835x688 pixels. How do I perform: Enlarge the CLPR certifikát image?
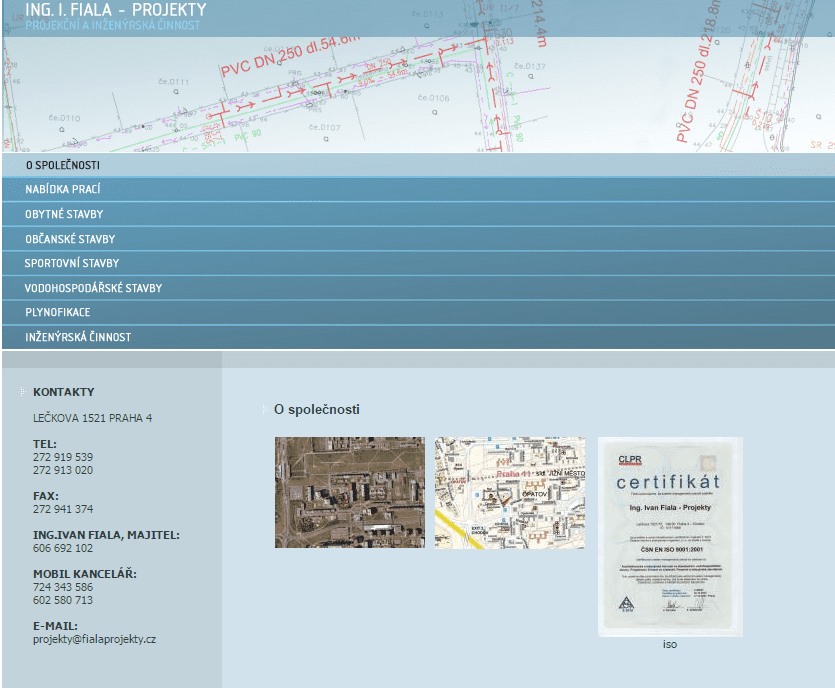pyautogui.click(x=670, y=537)
